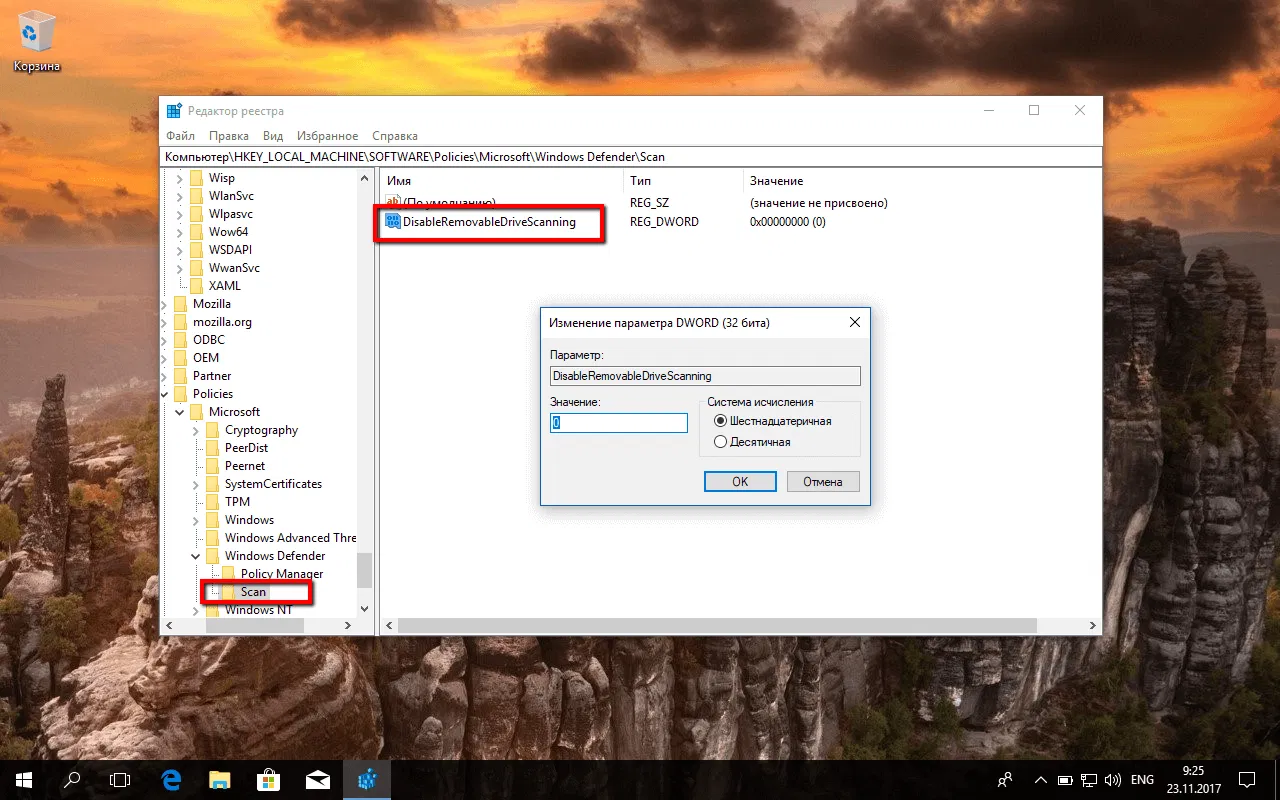Select the Шестнадцатеричная radio button
The image size is (1280, 800).
(720, 421)
